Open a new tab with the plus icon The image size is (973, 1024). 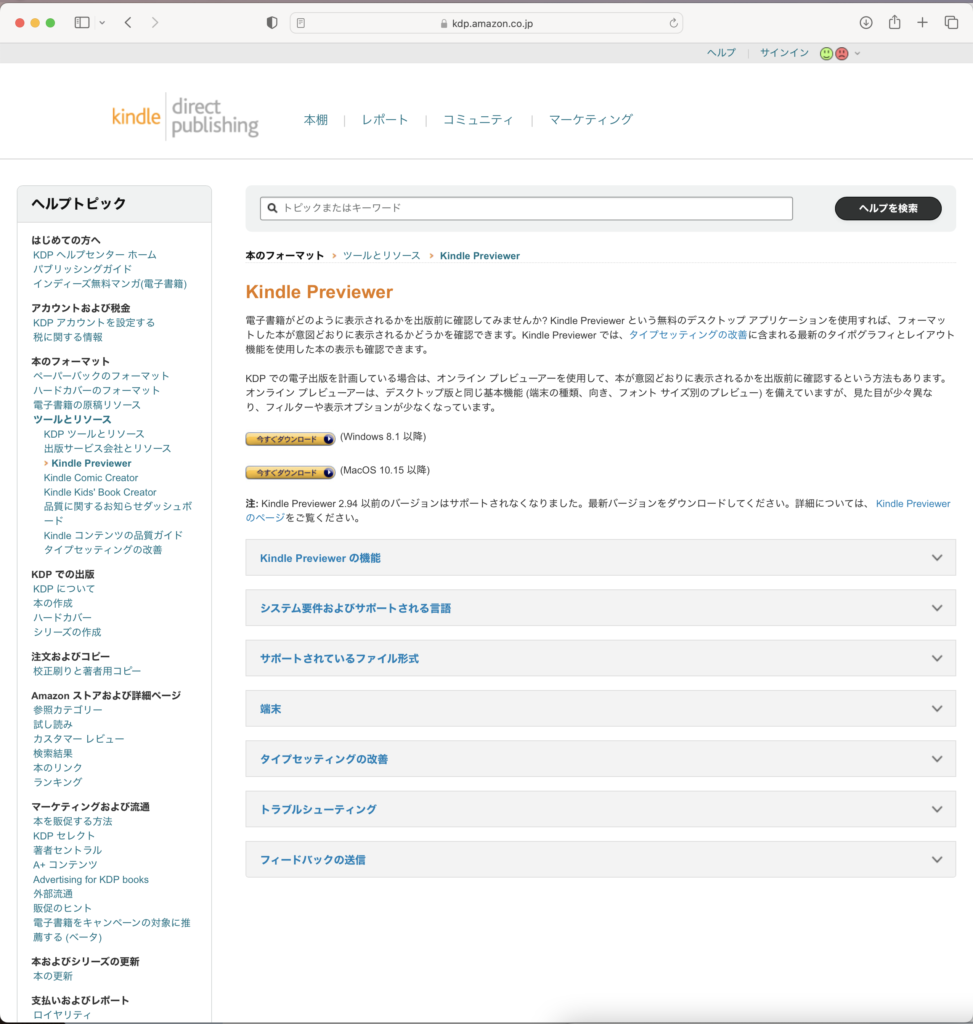coord(922,22)
